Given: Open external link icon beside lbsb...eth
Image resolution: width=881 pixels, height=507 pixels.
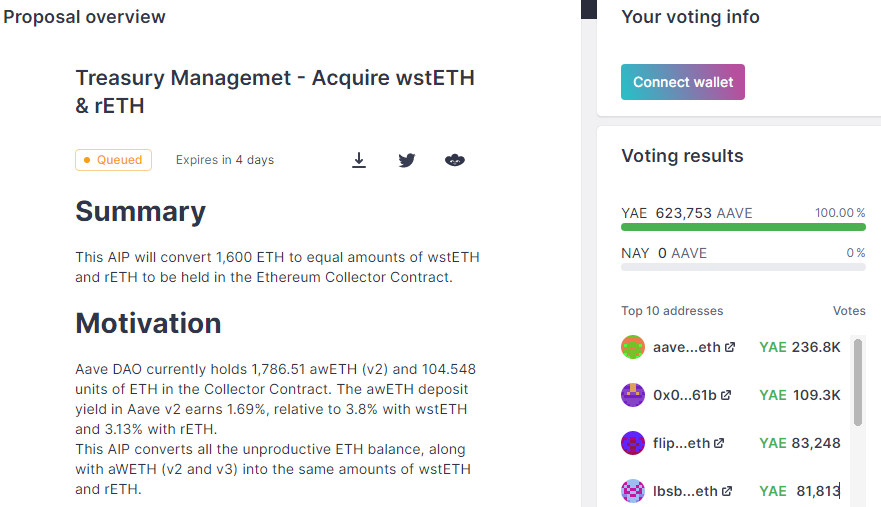Looking at the screenshot, I should pyautogui.click(x=727, y=491).
